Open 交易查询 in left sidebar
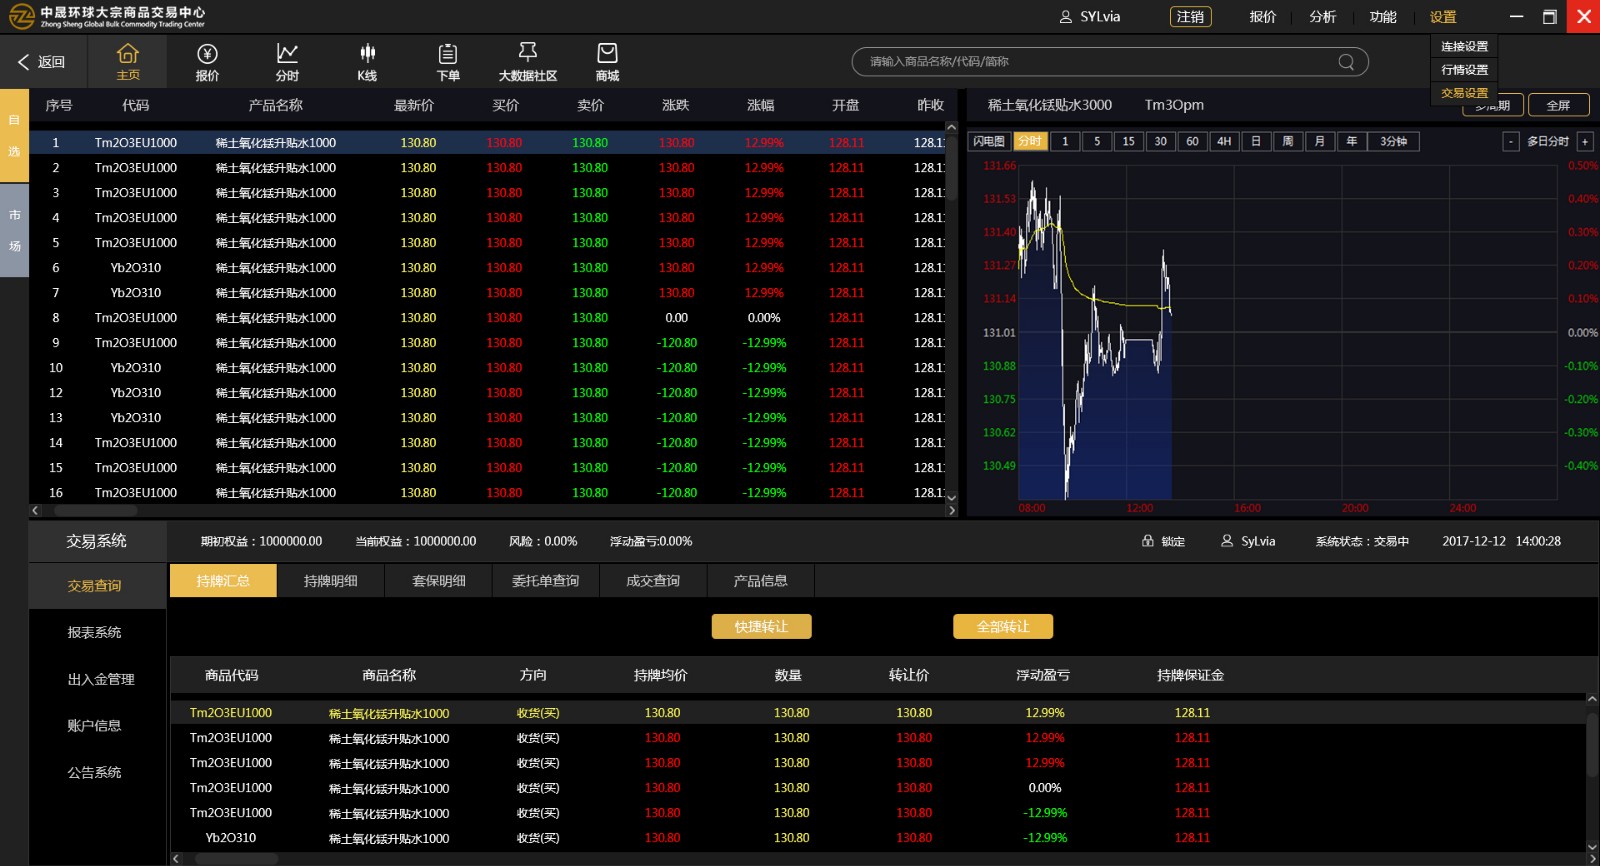 (96, 586)
